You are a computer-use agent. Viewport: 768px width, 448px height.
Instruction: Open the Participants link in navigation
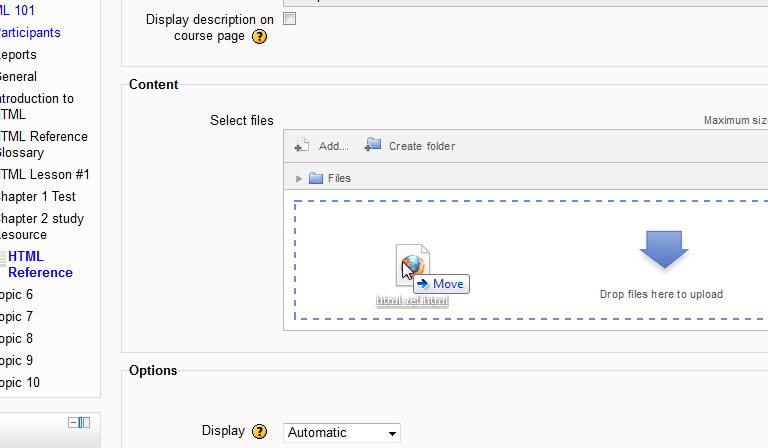28,32
